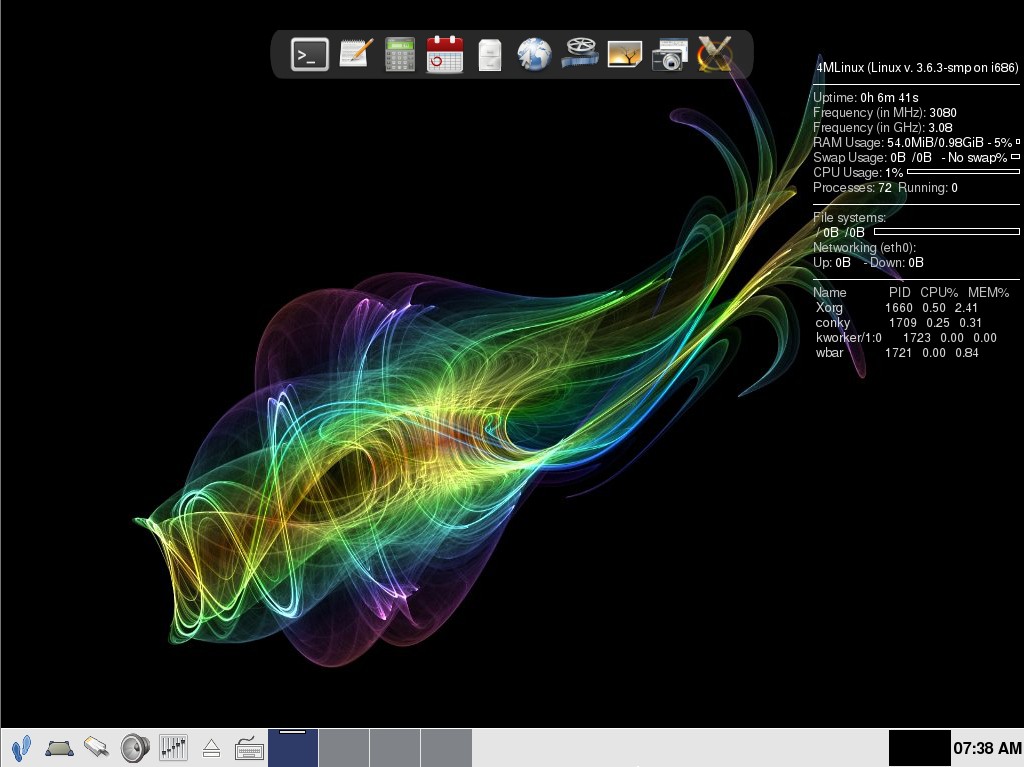The height and width of the screenshot is (767, 1024).
Task: Click the blue footprints icon in the taskbar
Action: pos(20,747)
